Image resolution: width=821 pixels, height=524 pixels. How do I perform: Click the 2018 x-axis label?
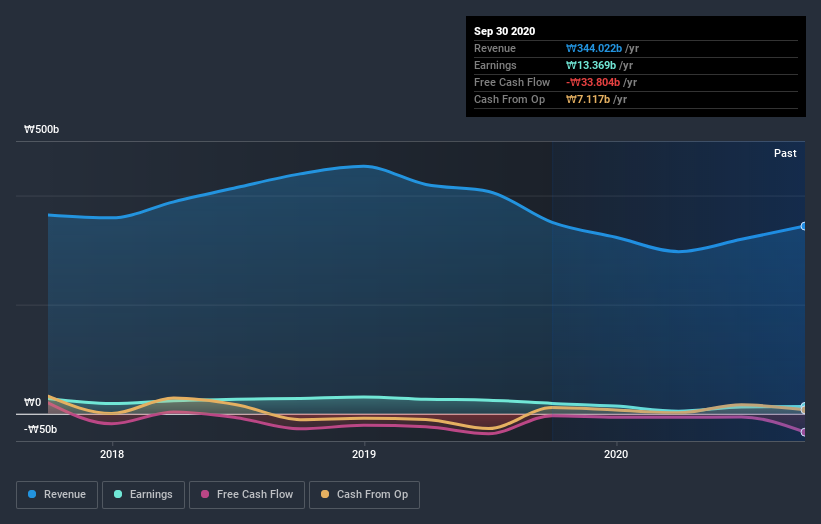112,454
